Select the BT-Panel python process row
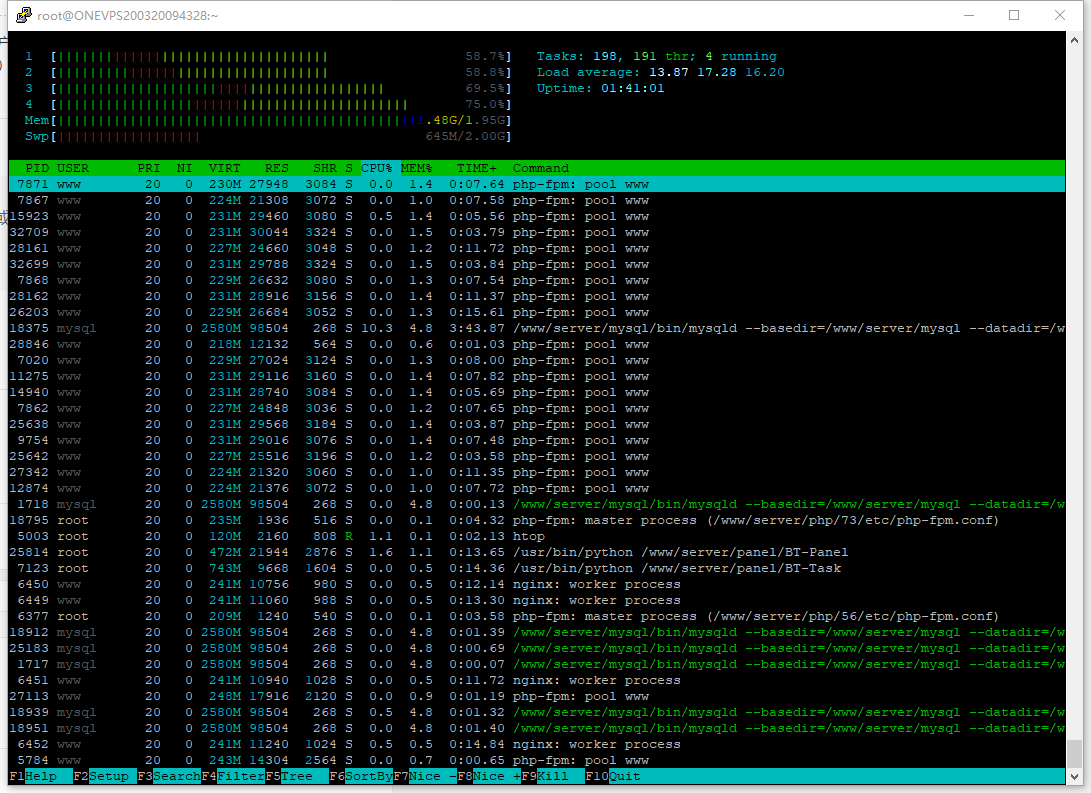This screenshot has width=1091, height=793. tap(536, 552)
